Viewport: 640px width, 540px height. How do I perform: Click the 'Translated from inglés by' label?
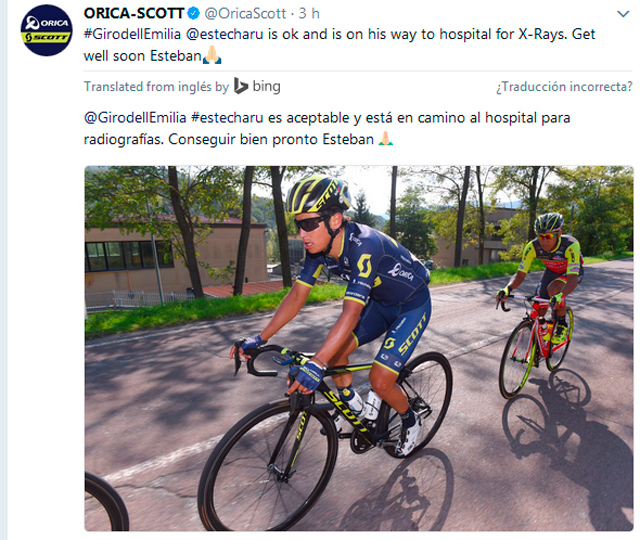pos(156,87)
